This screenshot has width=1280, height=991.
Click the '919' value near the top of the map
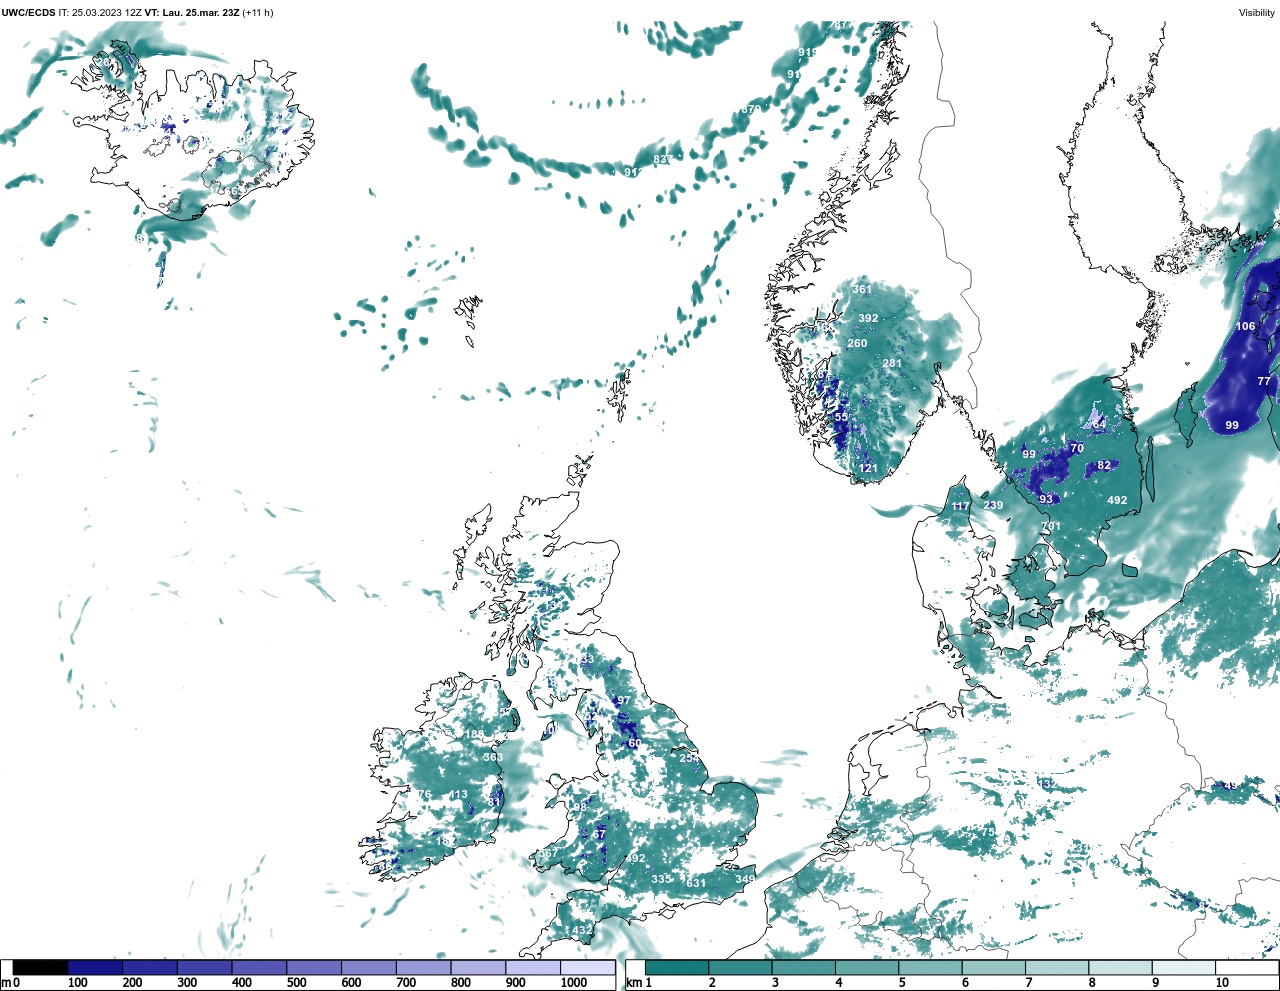click(x=807, y=52)
